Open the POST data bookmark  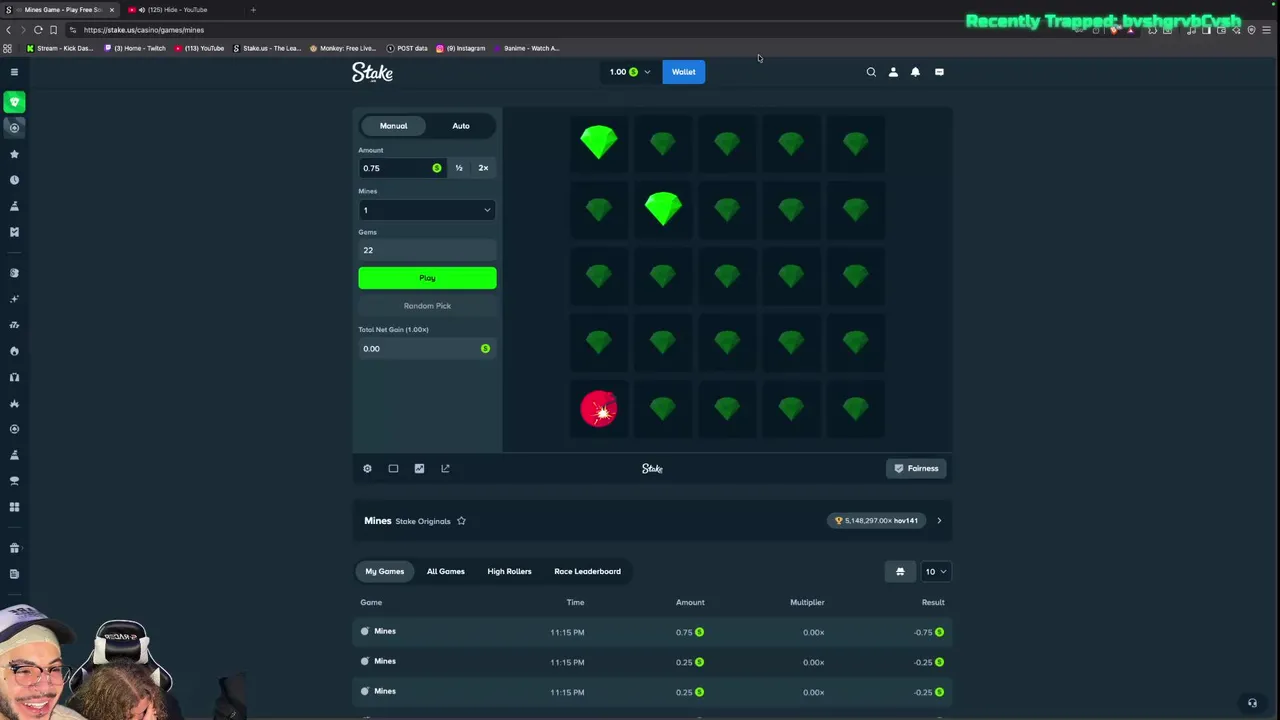pyautogui.click(x=407, y=48)
